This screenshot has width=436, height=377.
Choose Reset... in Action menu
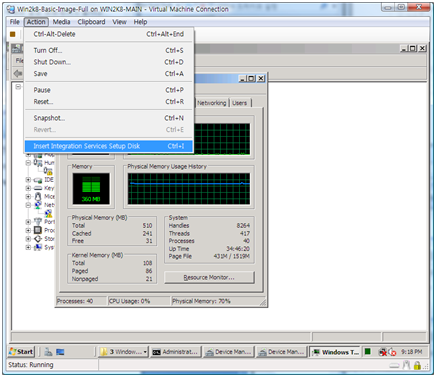[109, 102]
